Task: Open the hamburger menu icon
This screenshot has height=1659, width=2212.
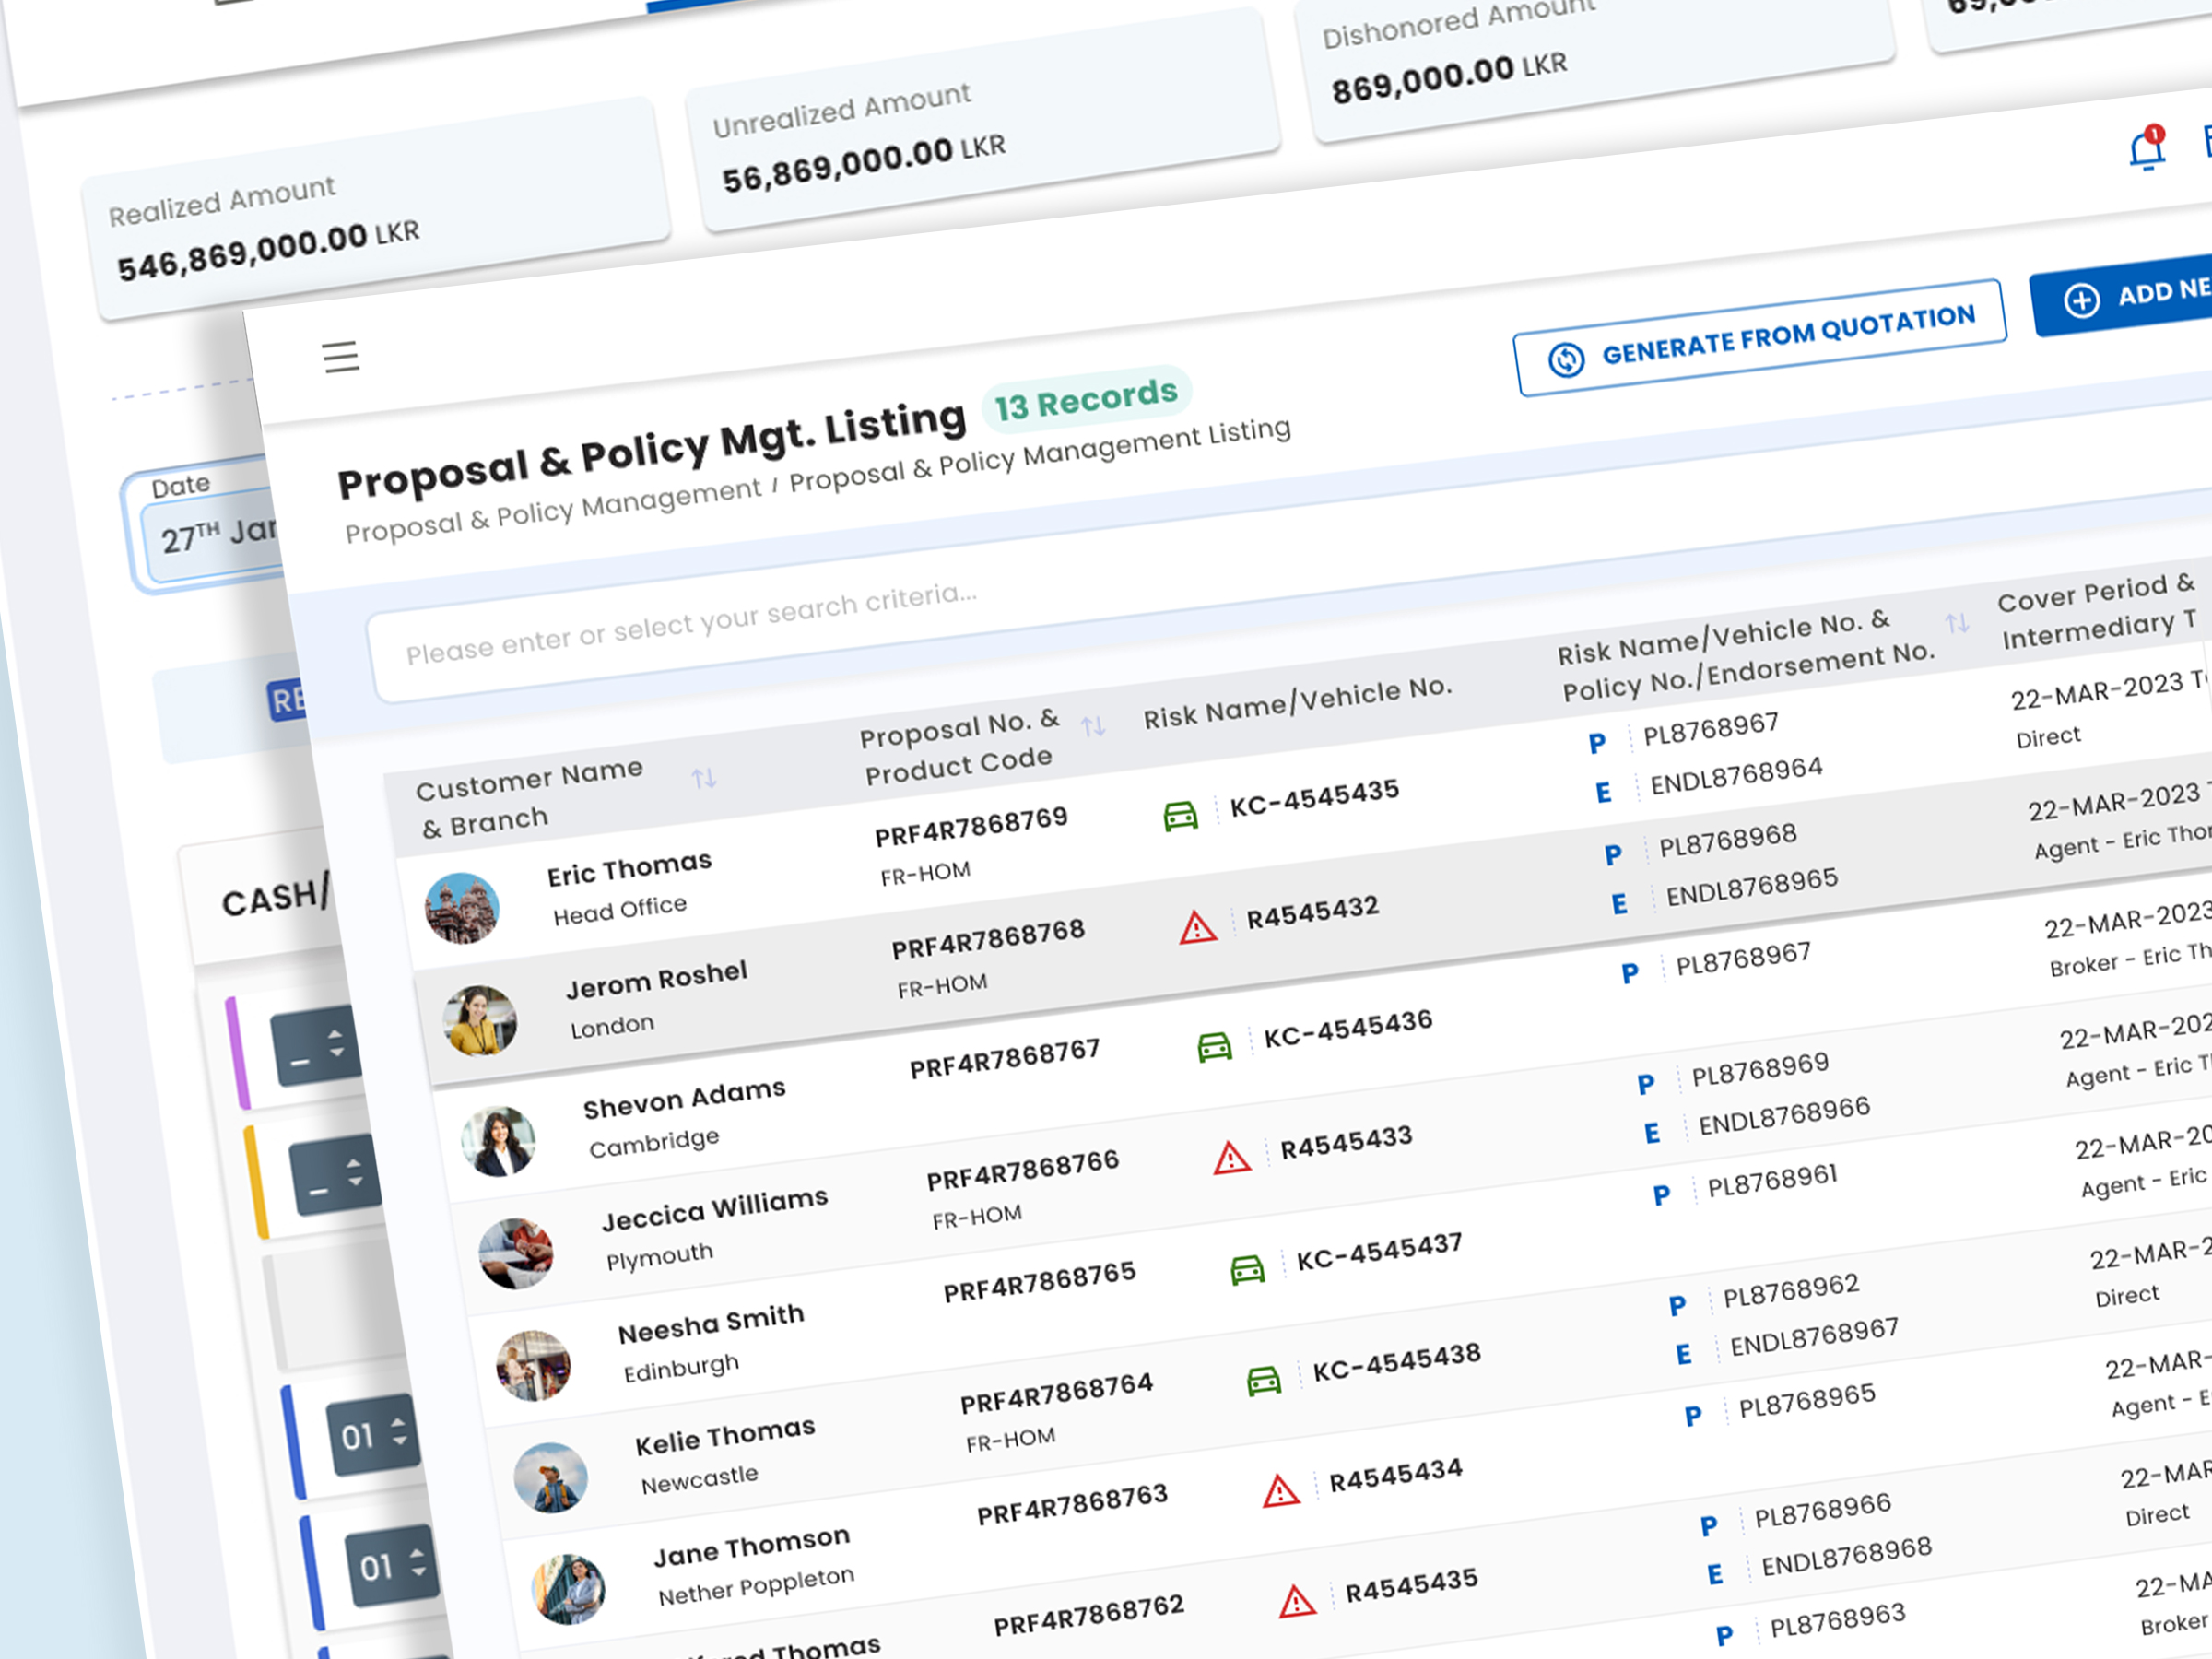Action: point(341,357)
